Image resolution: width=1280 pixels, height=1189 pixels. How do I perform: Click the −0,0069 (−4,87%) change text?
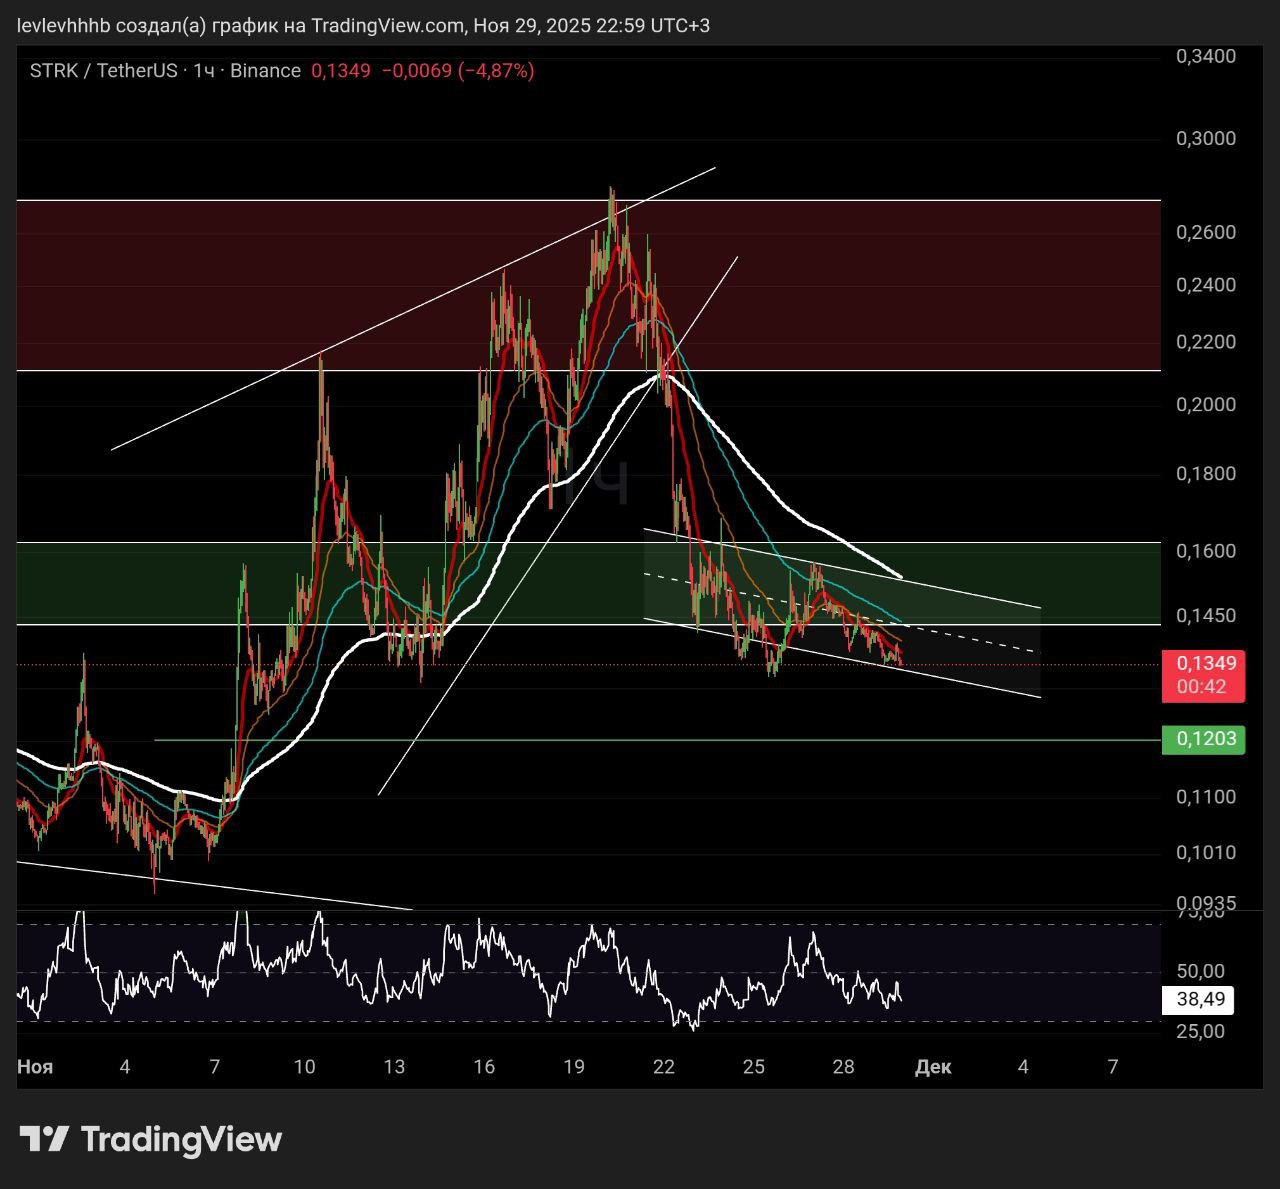pos(458,70)
